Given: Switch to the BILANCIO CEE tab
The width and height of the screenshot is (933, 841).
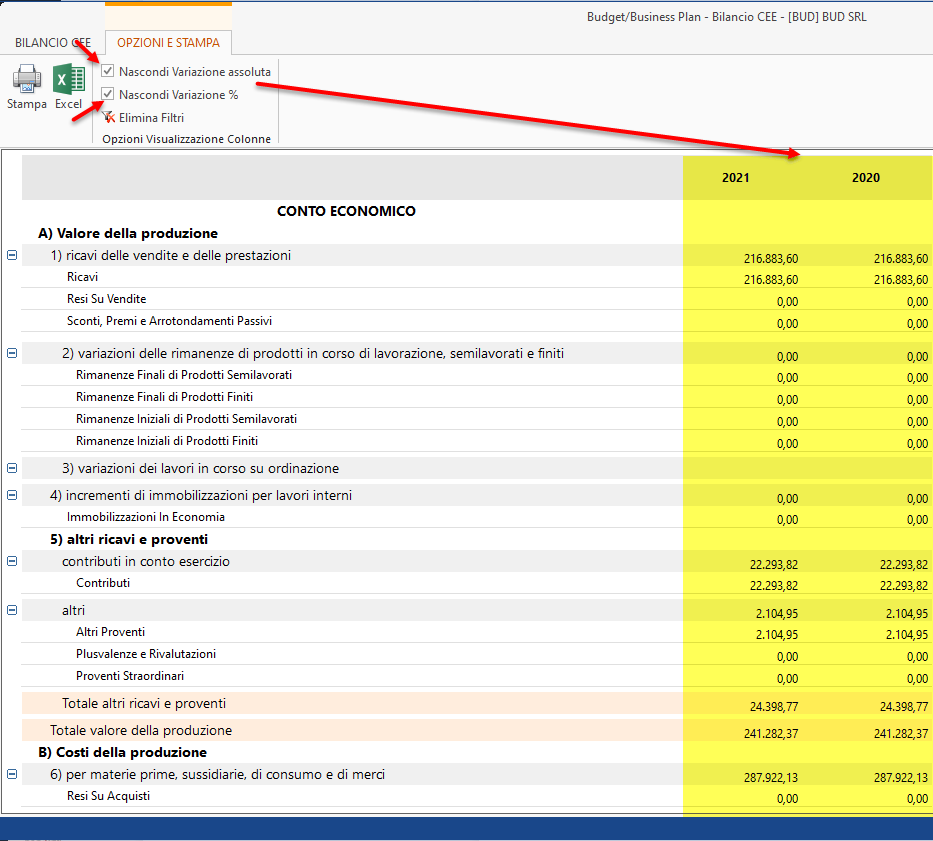Looking at the screenshot, I should tap(53, 43).
